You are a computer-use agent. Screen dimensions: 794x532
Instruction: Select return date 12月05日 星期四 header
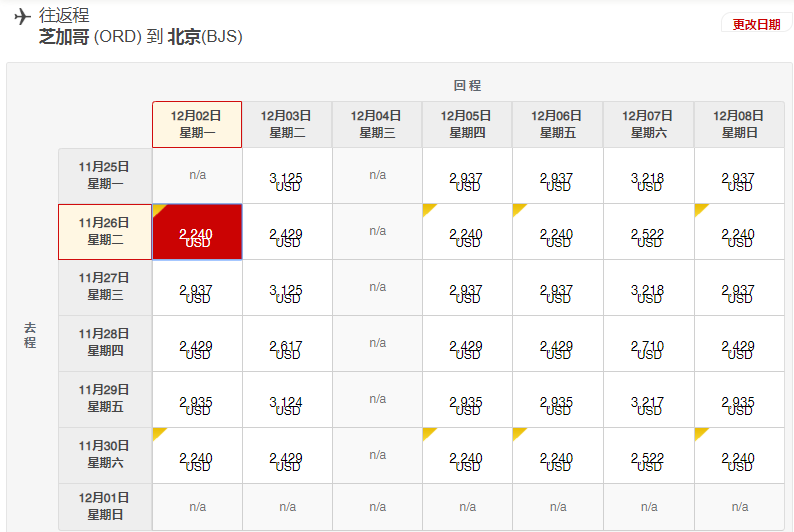click(467, 125)
